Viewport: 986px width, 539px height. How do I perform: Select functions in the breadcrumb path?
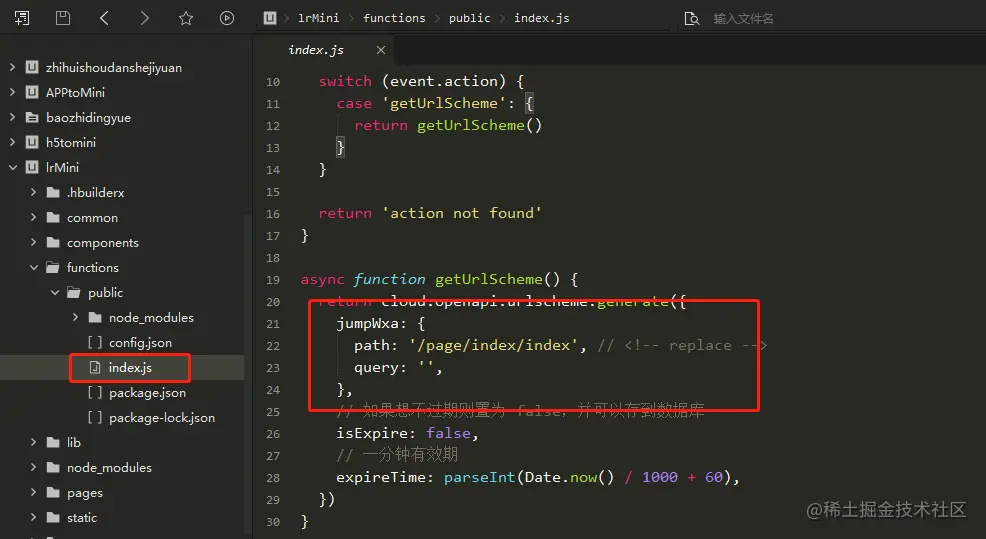[x=394, y=18]
